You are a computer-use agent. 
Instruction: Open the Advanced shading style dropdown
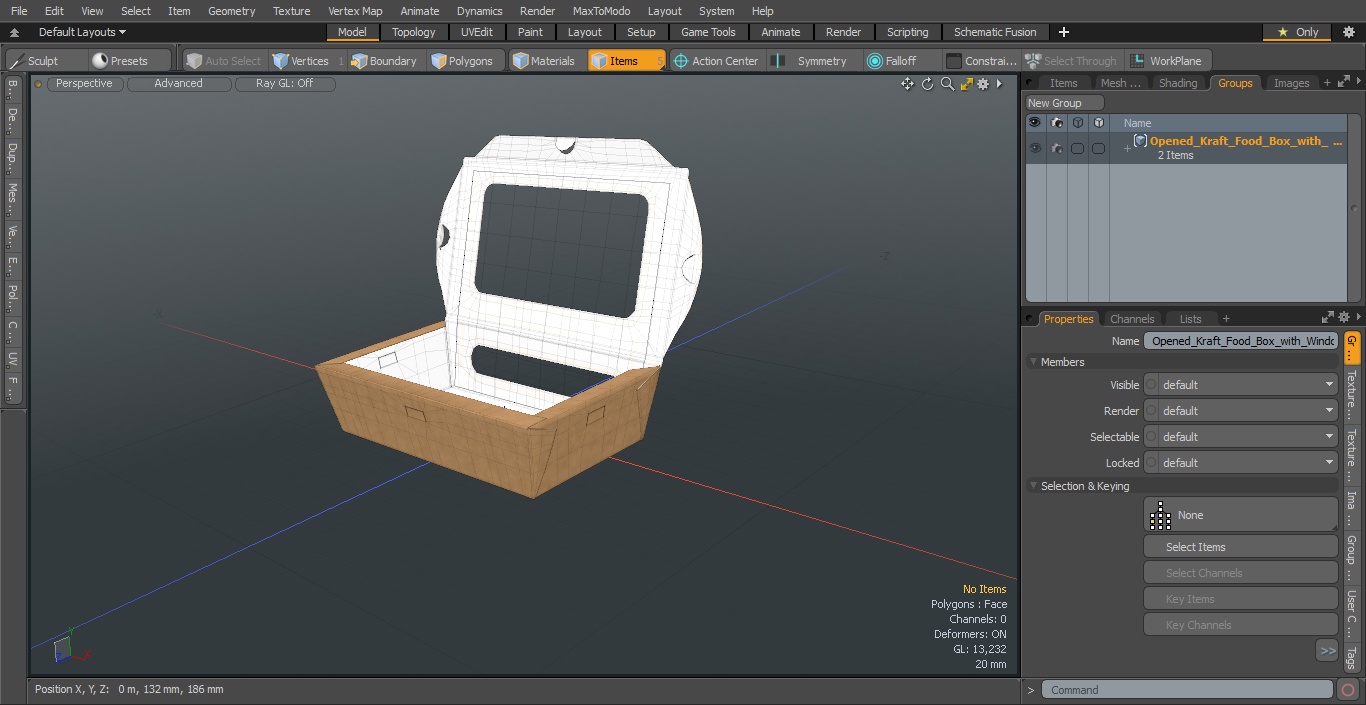[178, 84]
